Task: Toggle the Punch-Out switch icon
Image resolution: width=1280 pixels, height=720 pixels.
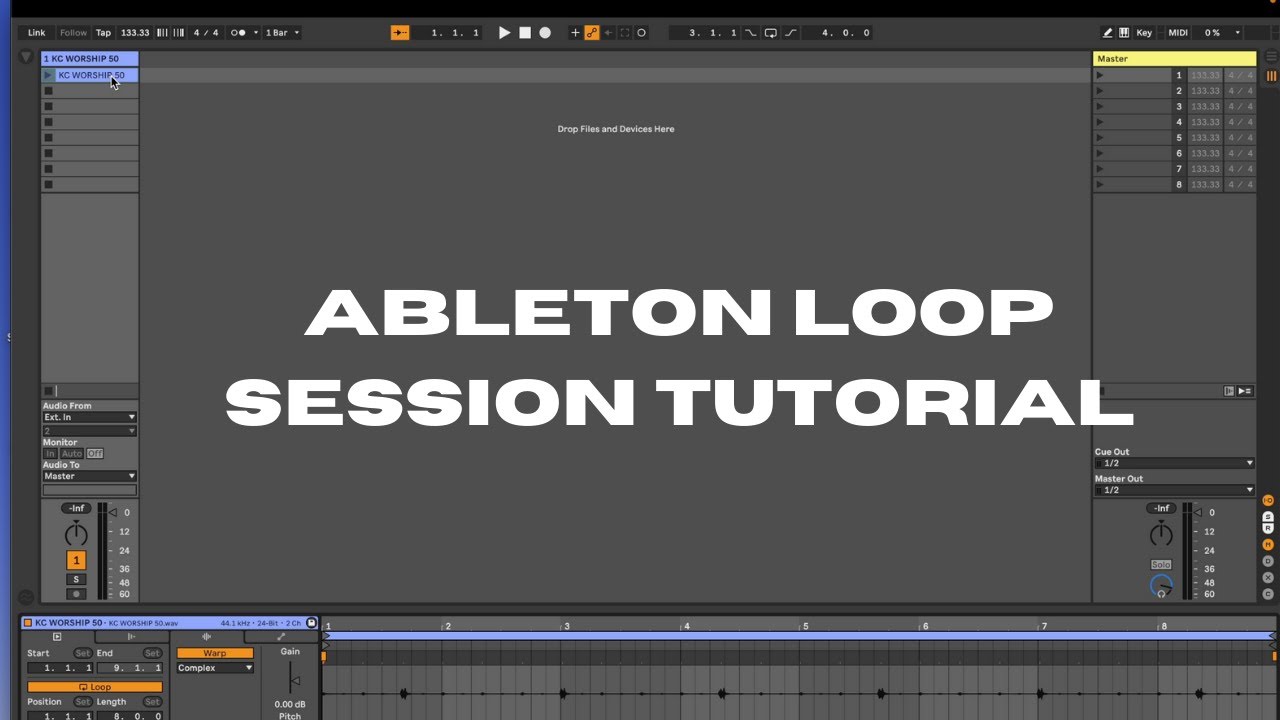Action: [791, 33]
